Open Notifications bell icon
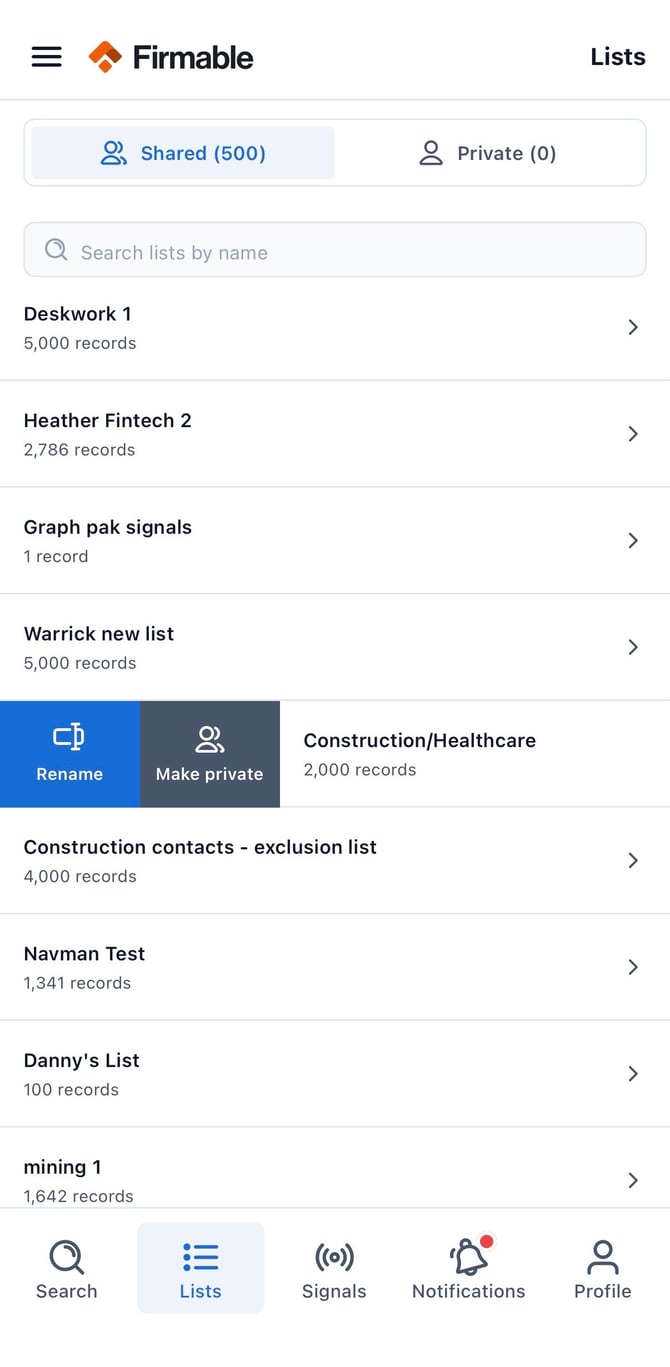 coord(468,1256)
